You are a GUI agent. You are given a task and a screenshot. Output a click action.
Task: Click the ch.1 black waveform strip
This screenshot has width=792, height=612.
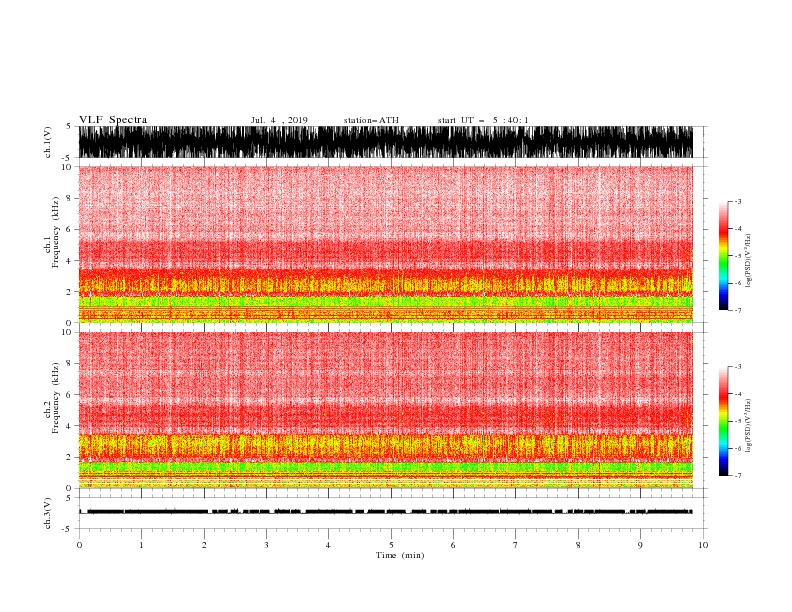pyautogui.click(x=385, y=142)
